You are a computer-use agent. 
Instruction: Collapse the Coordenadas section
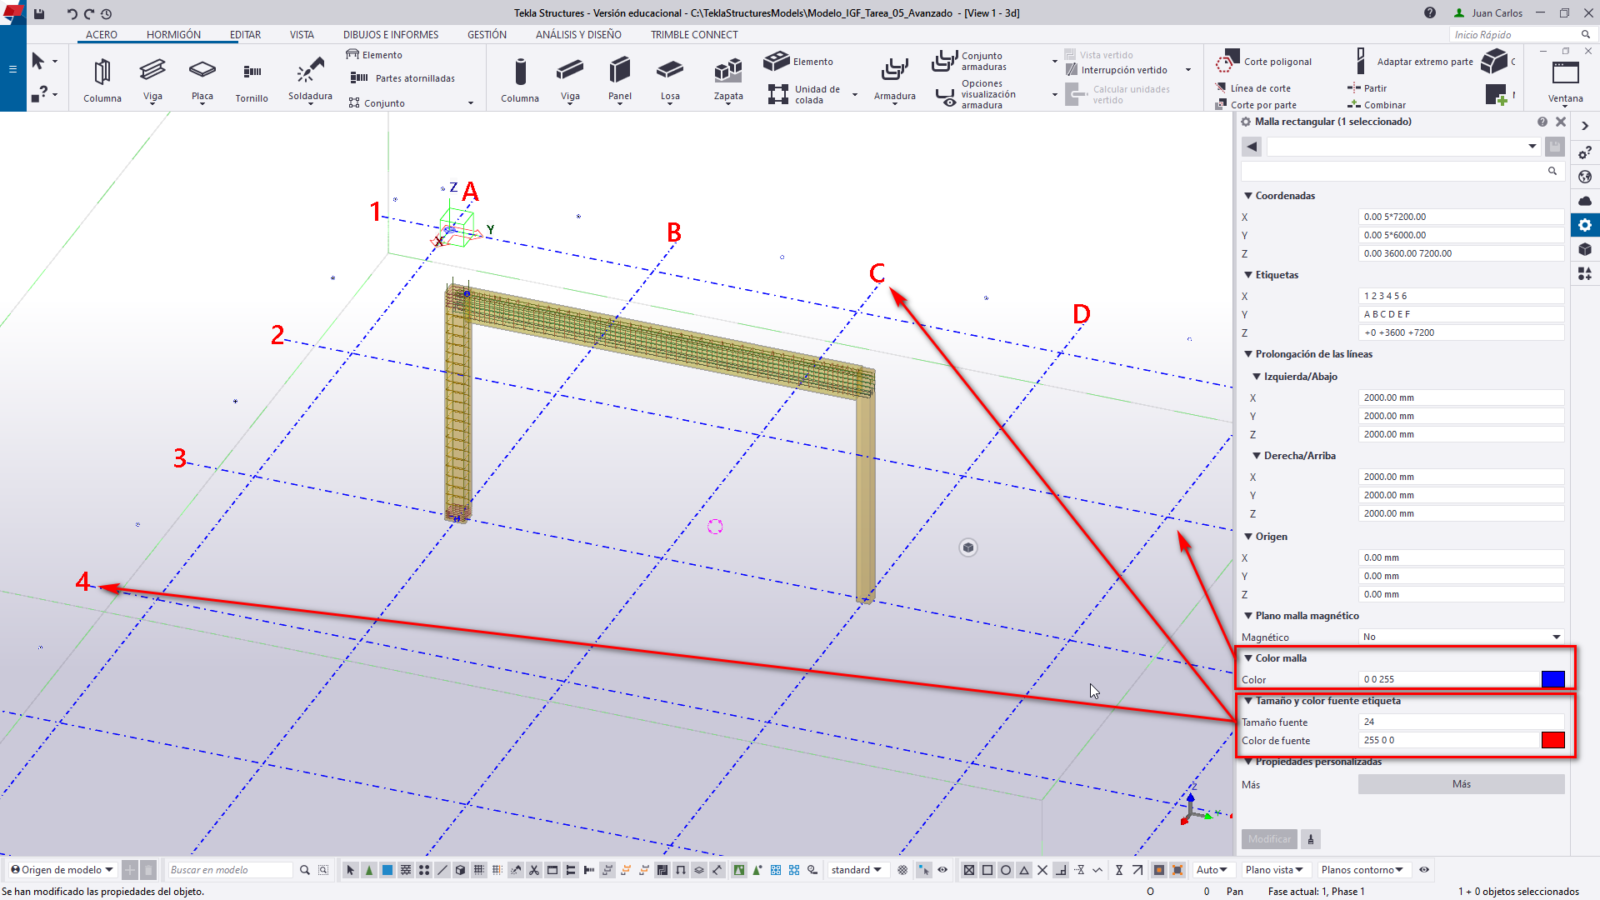[x=1248, y=196]
